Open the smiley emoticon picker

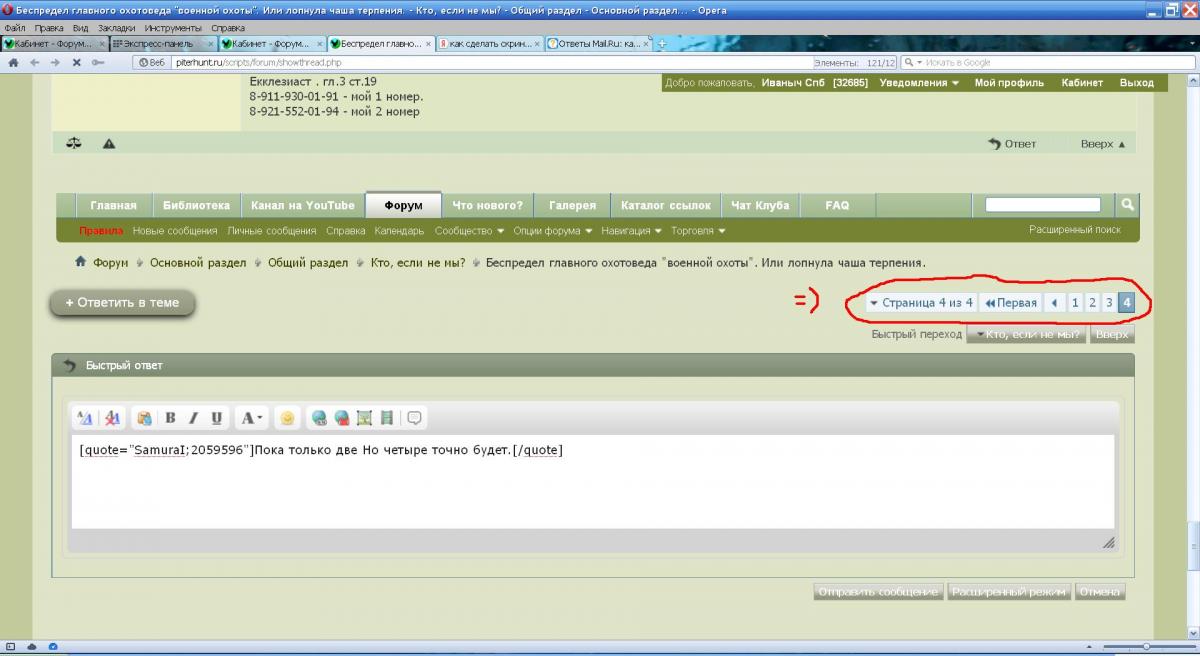click(287, 418)
